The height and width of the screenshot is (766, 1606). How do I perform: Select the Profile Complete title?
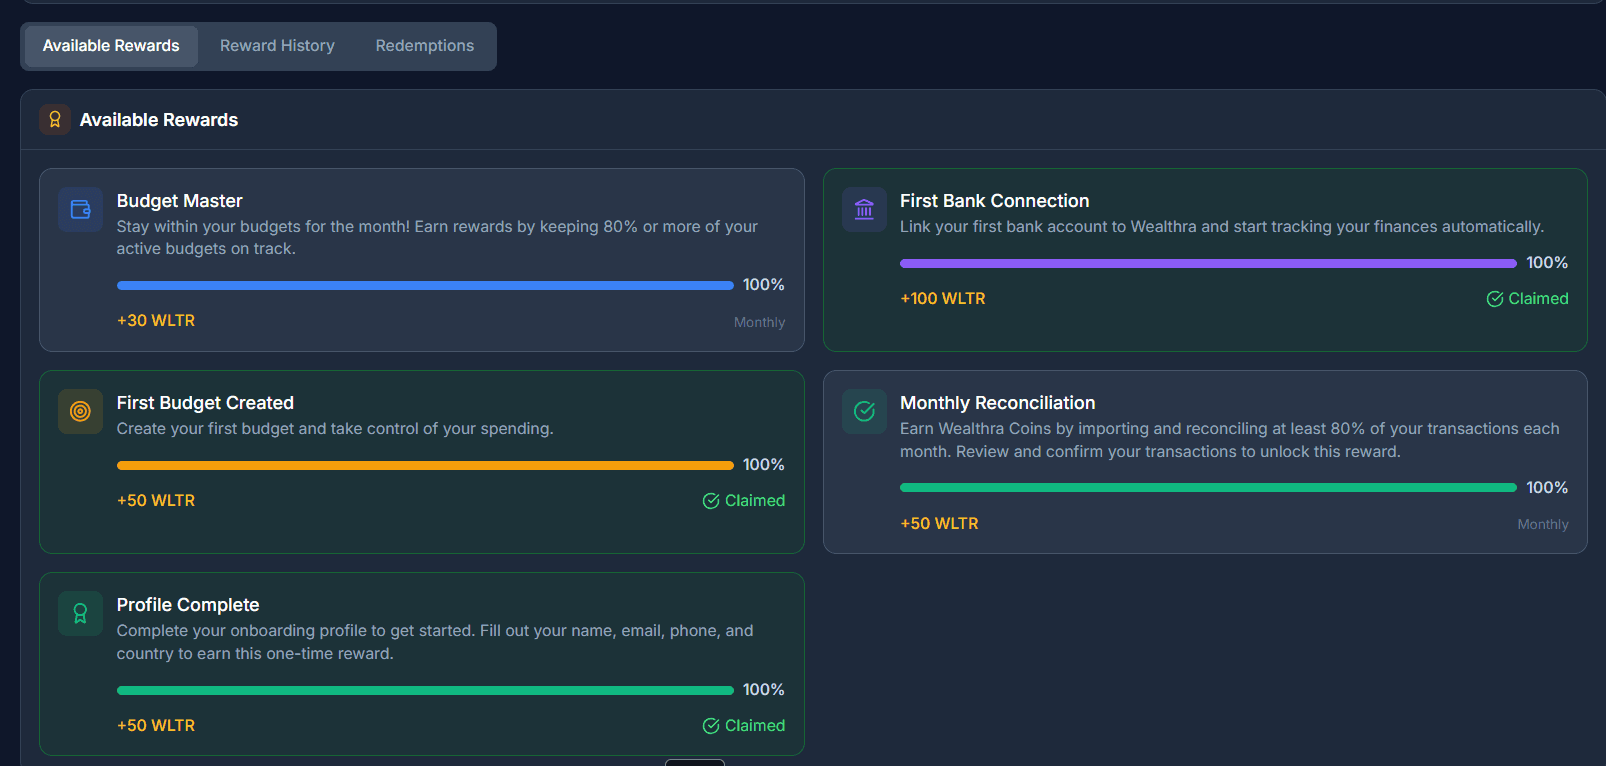(x=188, y=605)
